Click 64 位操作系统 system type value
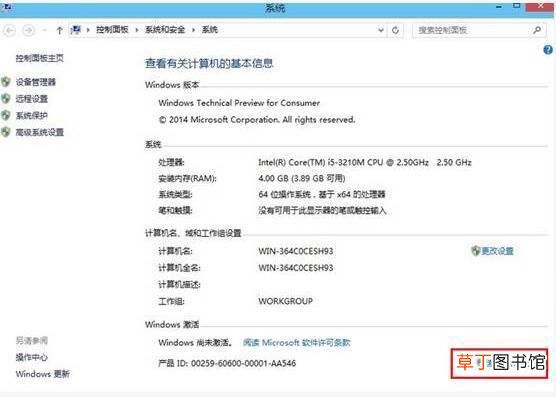The image size is (556, 397). point(322,194)
